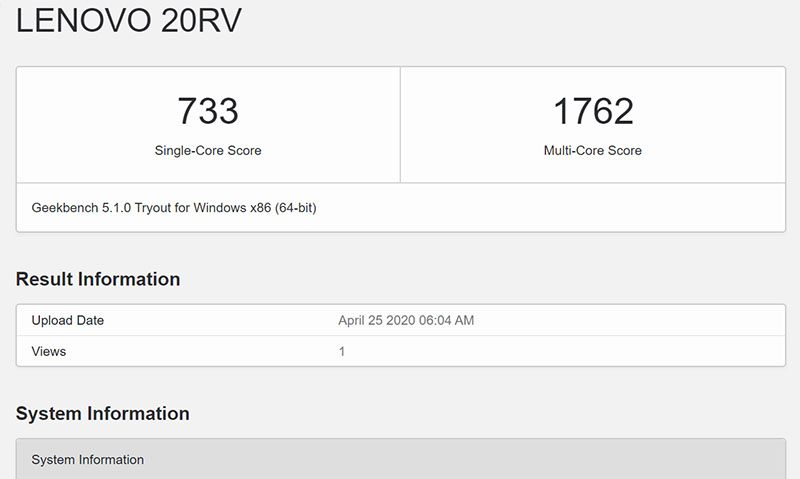Click the Single-Core Score label

point(208,150)
